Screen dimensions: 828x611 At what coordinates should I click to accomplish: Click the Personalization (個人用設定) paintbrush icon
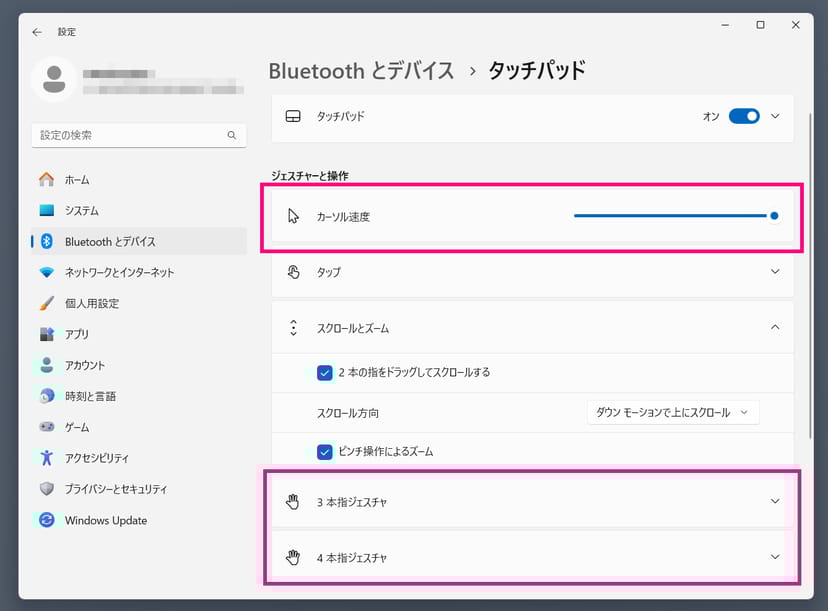coord(46,303)
